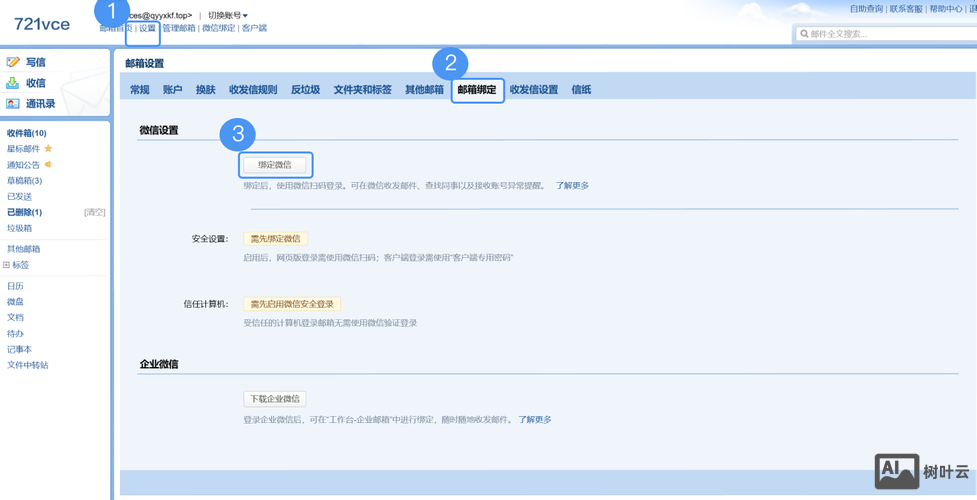Open 了解更多 link under 微信设置
The width and height of the screenshot is (977, 500).
click(x=572, y=185)
